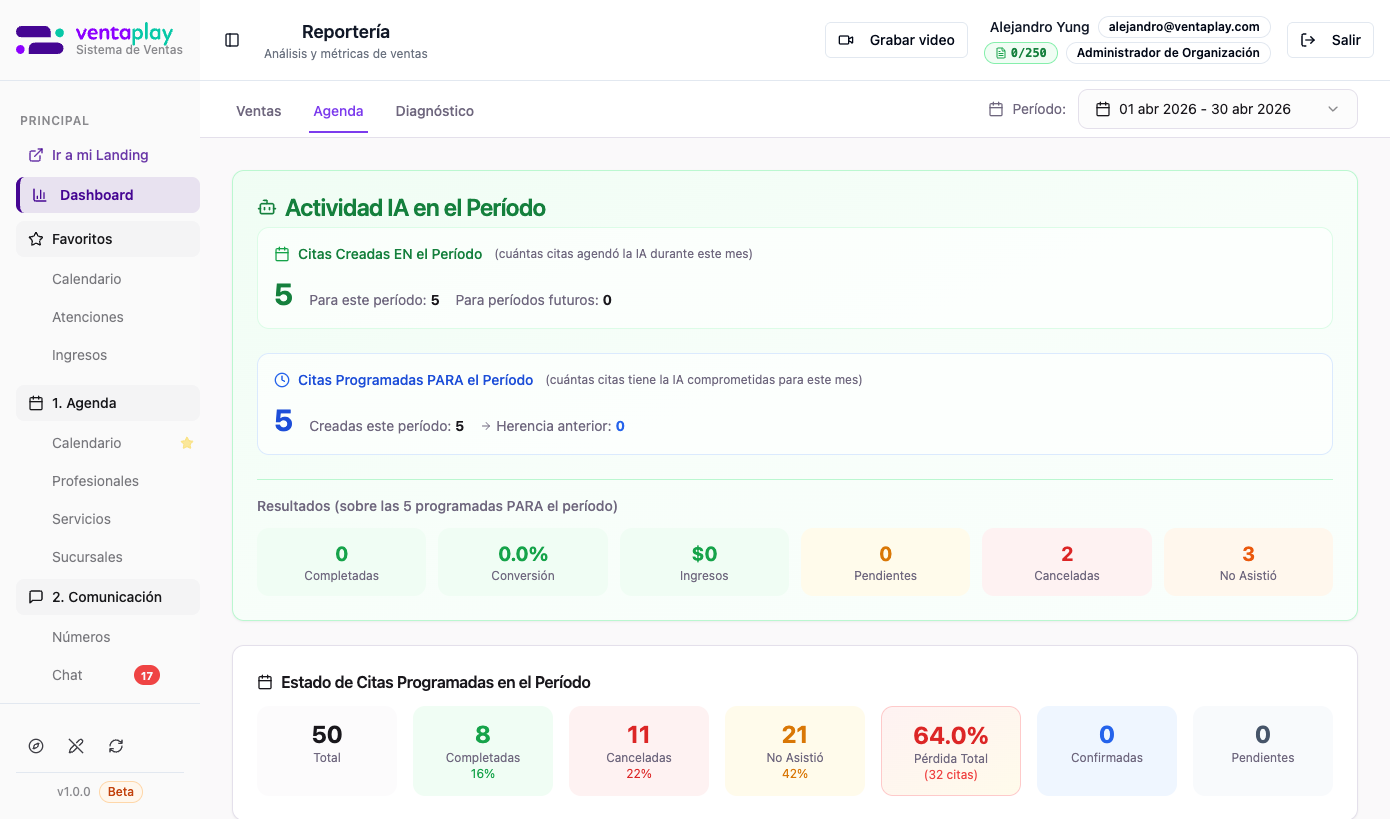Collapse the 1. Agenda sidebar section
The image size is (1390, 819).
tap(108, 403)
